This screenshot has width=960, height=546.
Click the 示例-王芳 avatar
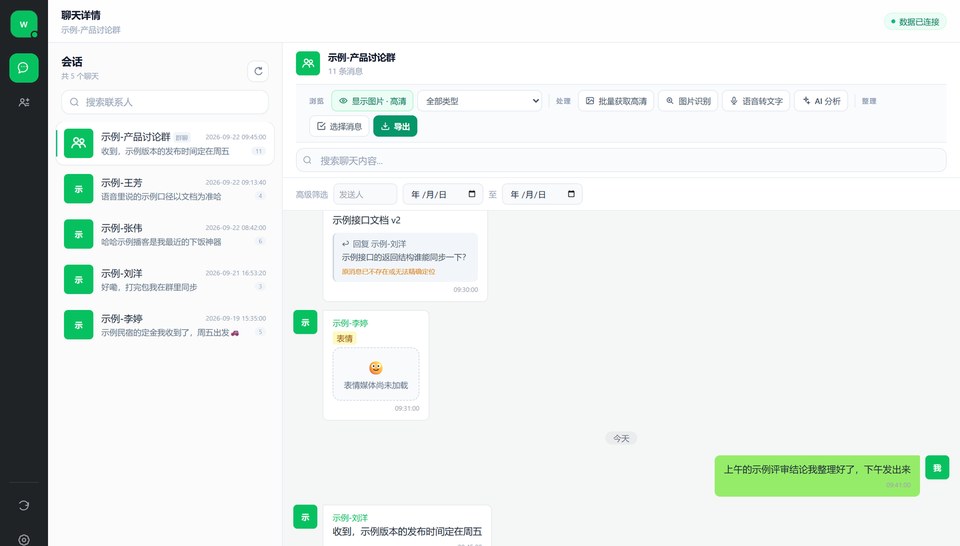tap(78, 189)
